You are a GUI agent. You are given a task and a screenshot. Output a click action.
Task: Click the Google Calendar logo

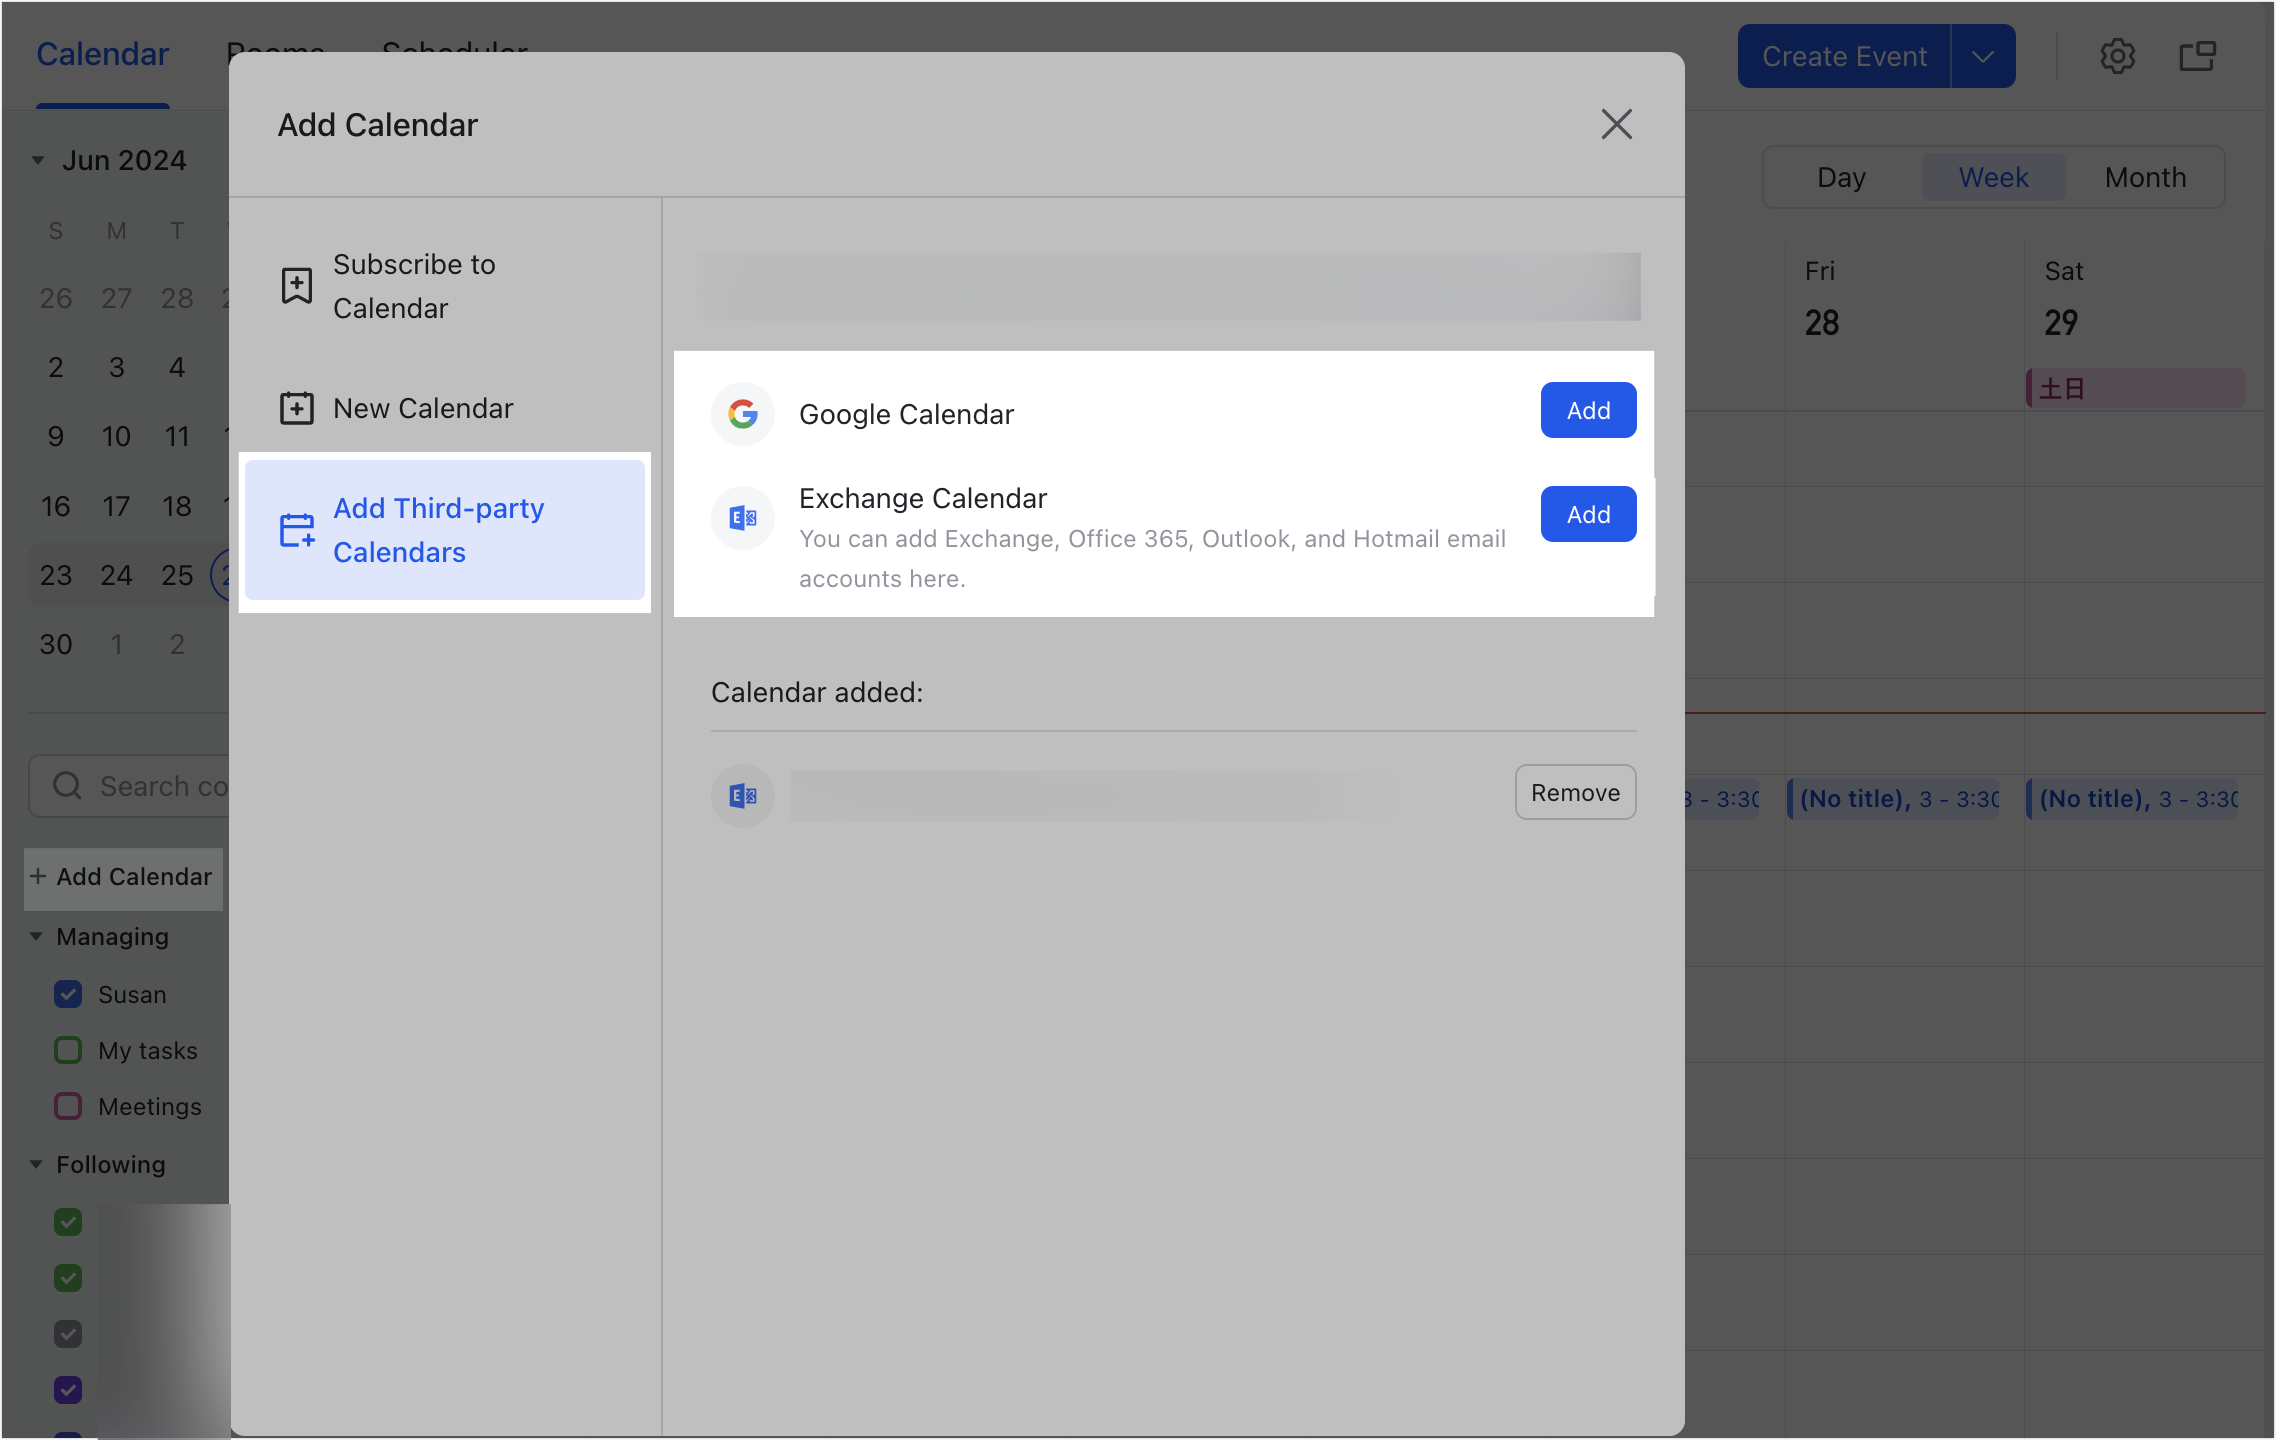click(x=742, y=413)
